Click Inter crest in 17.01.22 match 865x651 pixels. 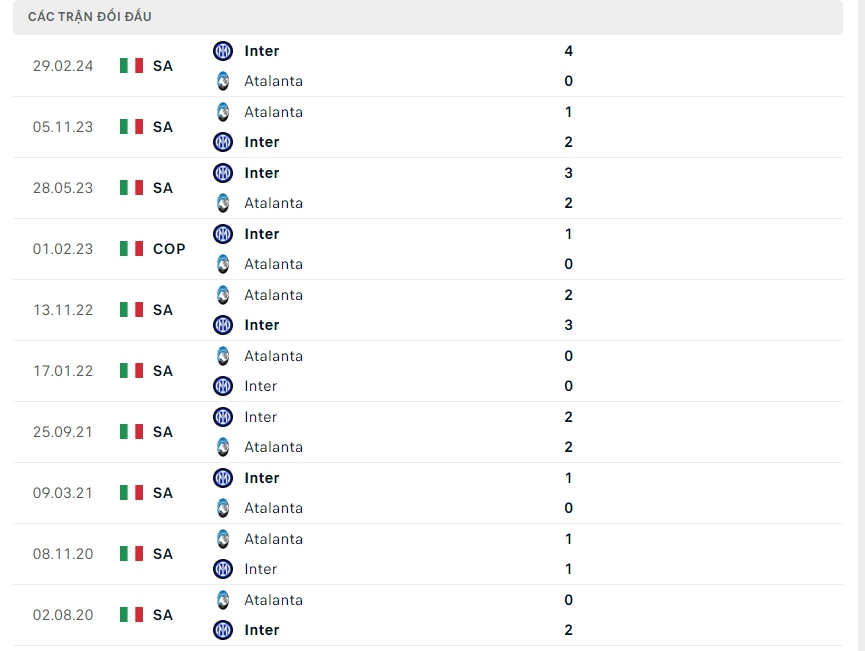point(223,386)
